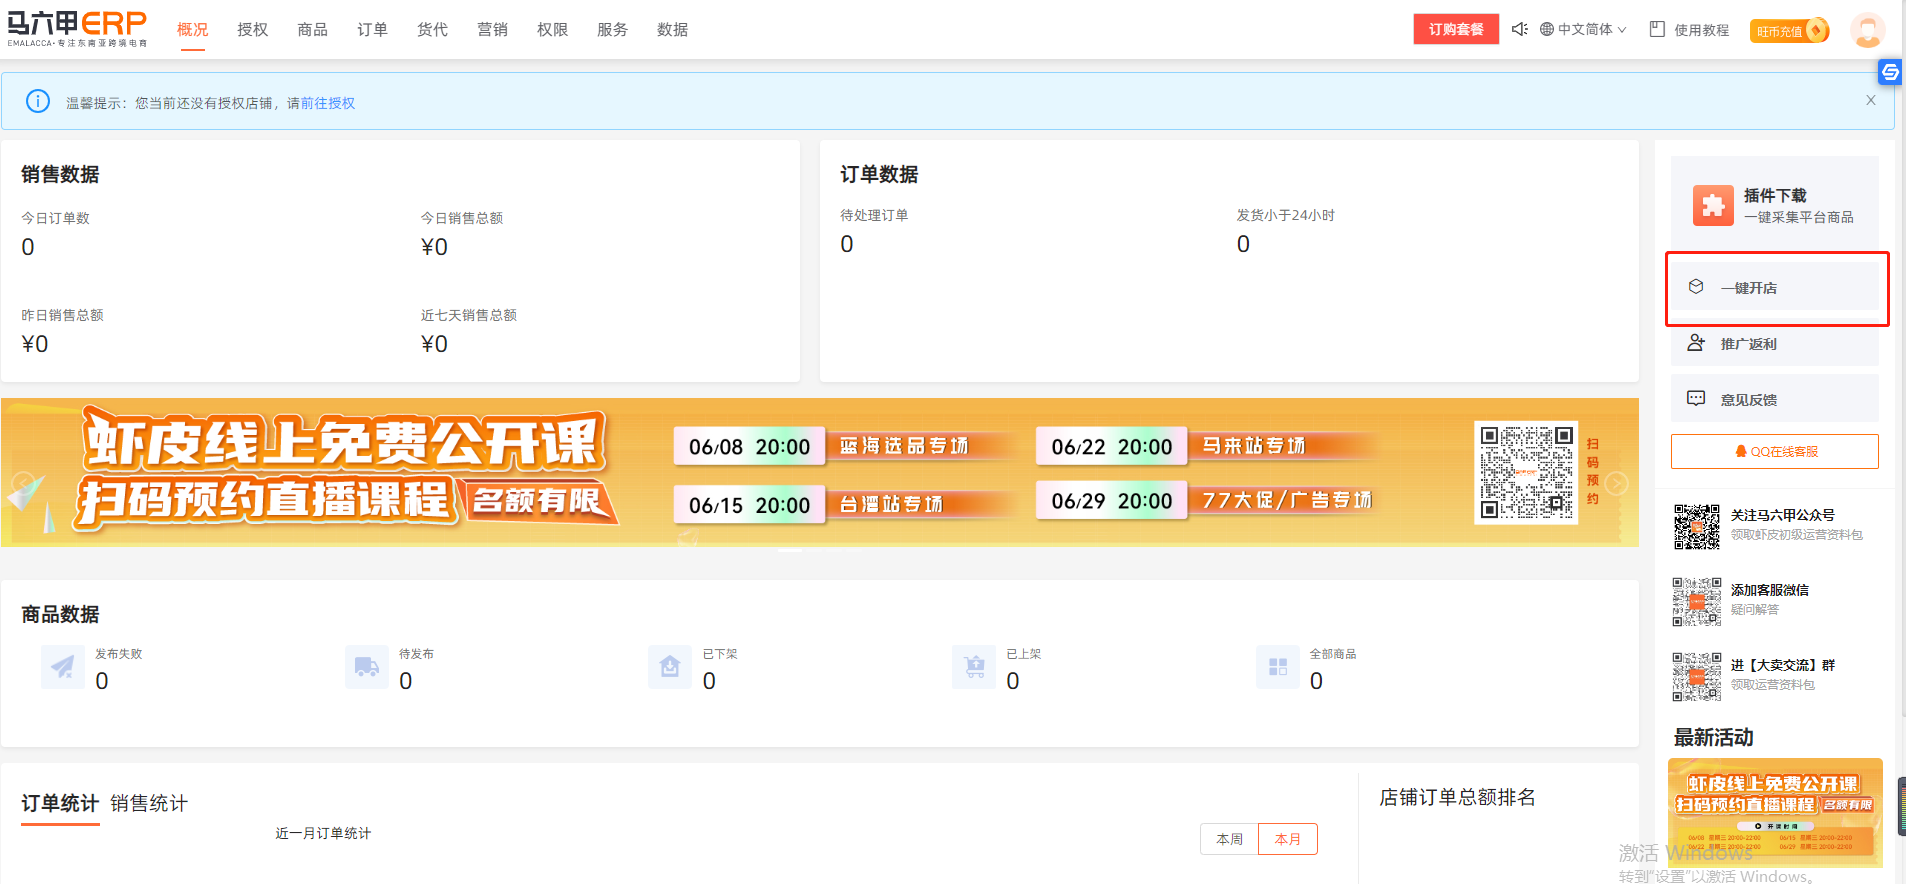
Task: Click the 近七天销售总额 label
Action: click(469, 315)
